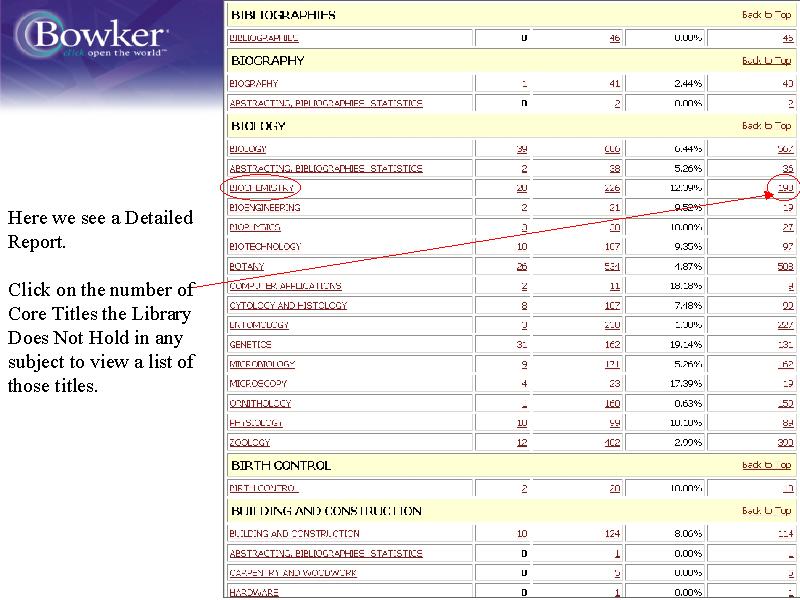This screenshot has width=800, height=600.
Task: Select the GENETICS row label
Action: [x=250, y=344]
